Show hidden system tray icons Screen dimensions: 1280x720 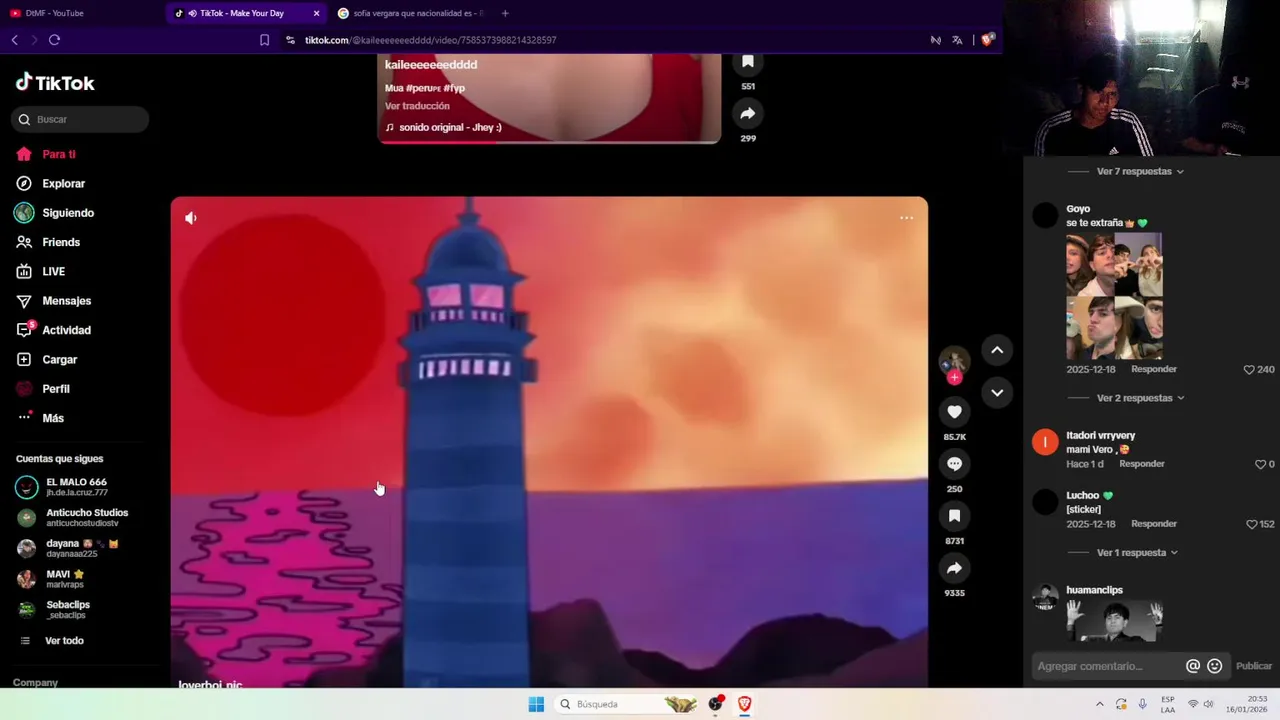(x=1100, y=704)
